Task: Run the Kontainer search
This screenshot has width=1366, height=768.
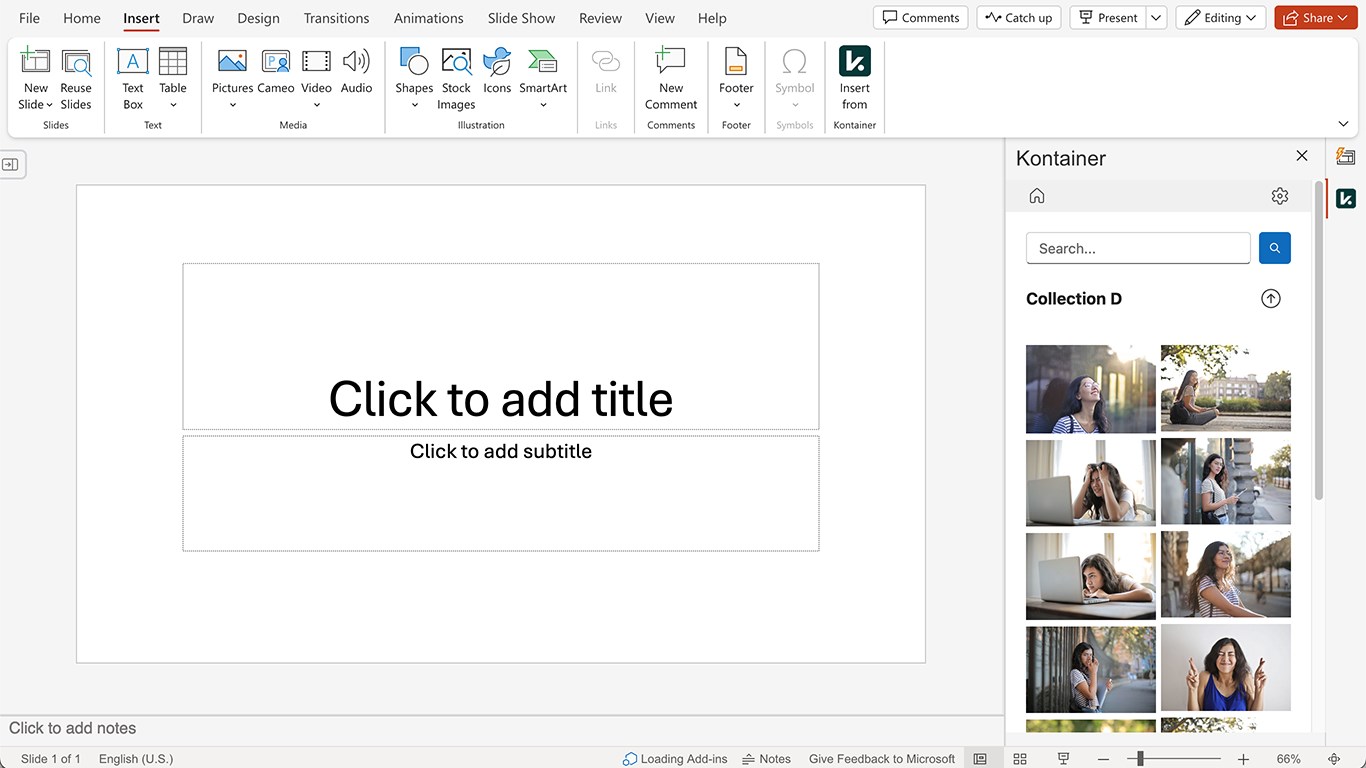Action: [1275, 248]
